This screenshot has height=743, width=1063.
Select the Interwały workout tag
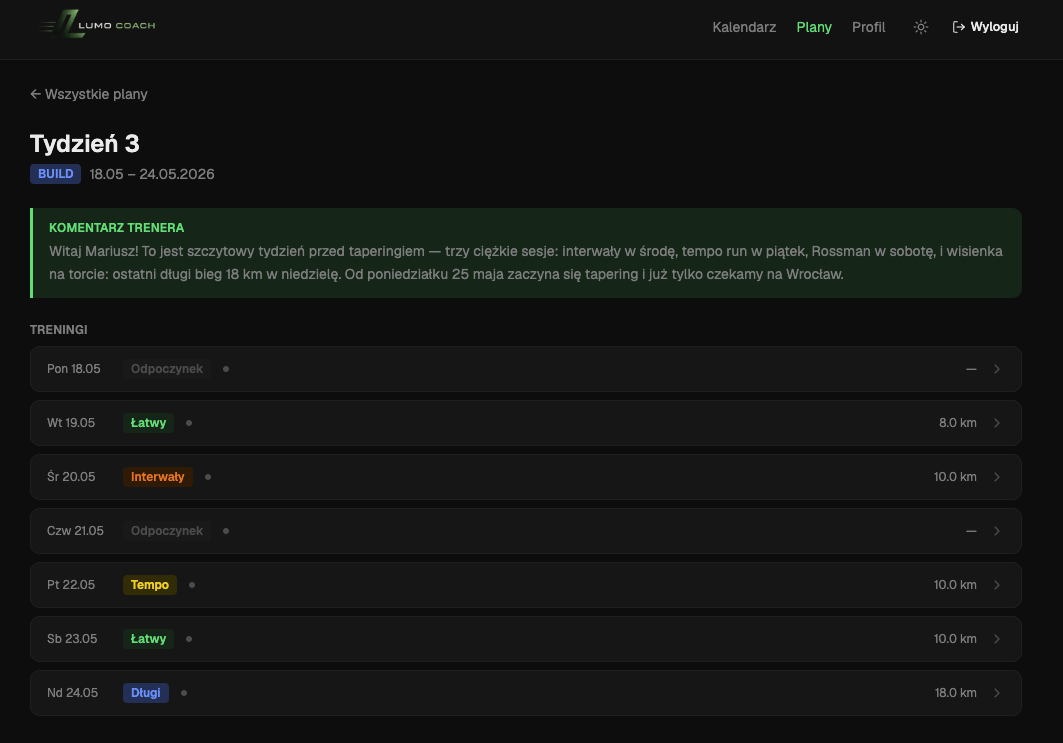[157, 477]
